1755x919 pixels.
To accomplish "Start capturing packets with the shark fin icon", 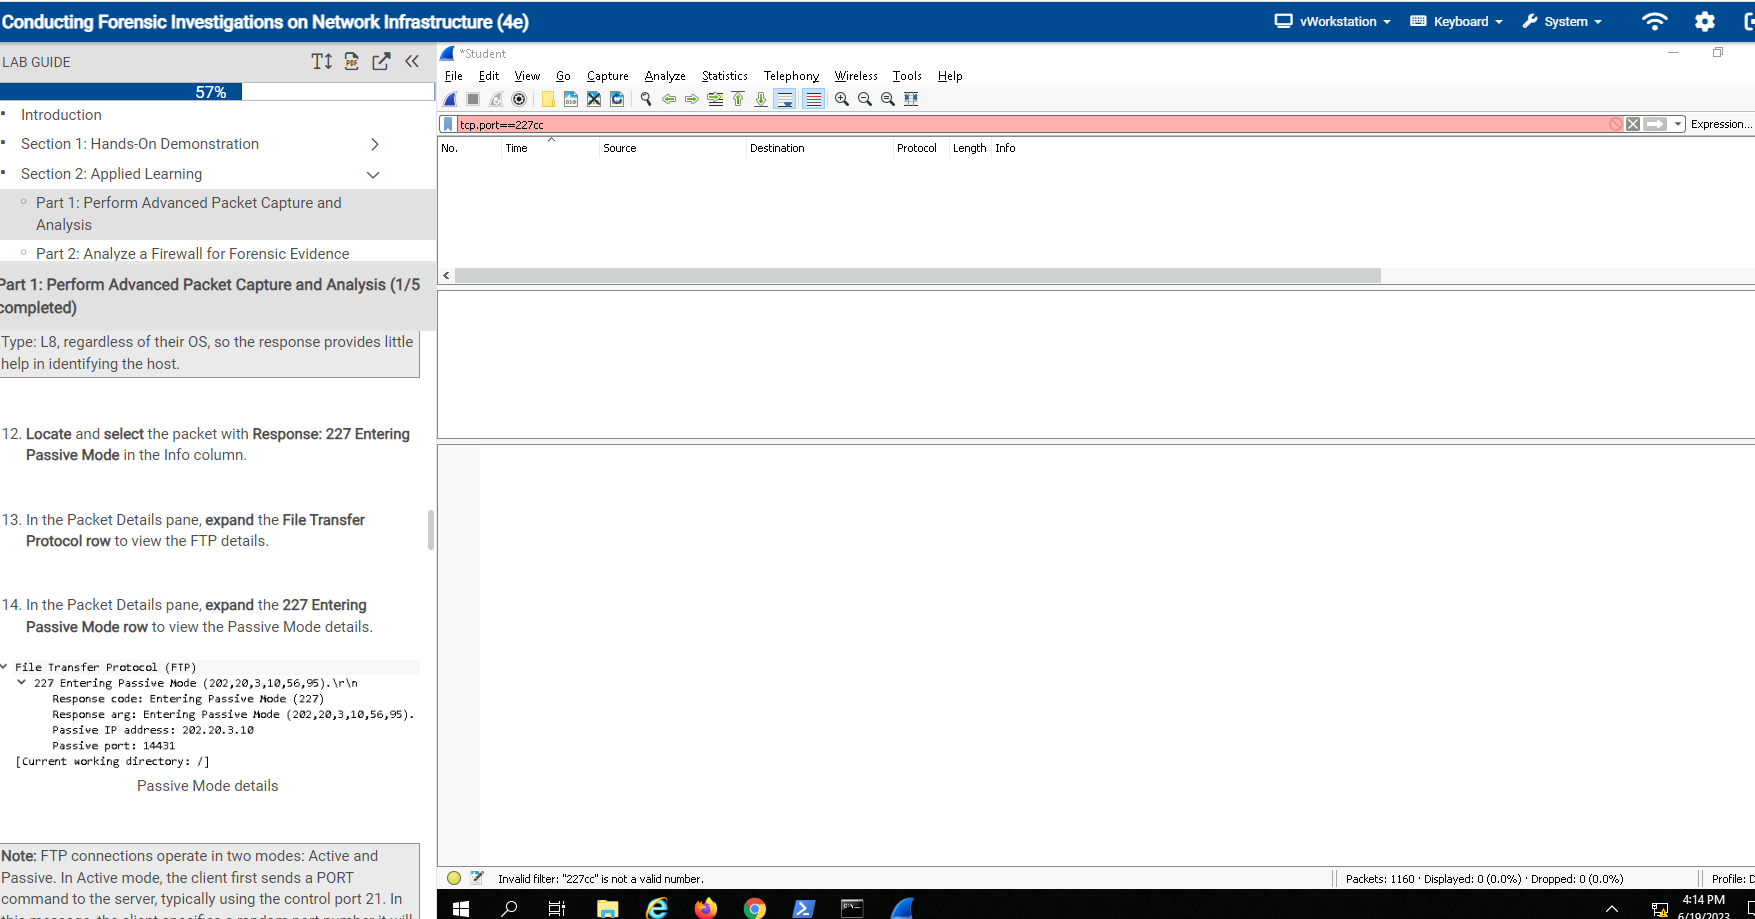I will click(x=450, y=99).
